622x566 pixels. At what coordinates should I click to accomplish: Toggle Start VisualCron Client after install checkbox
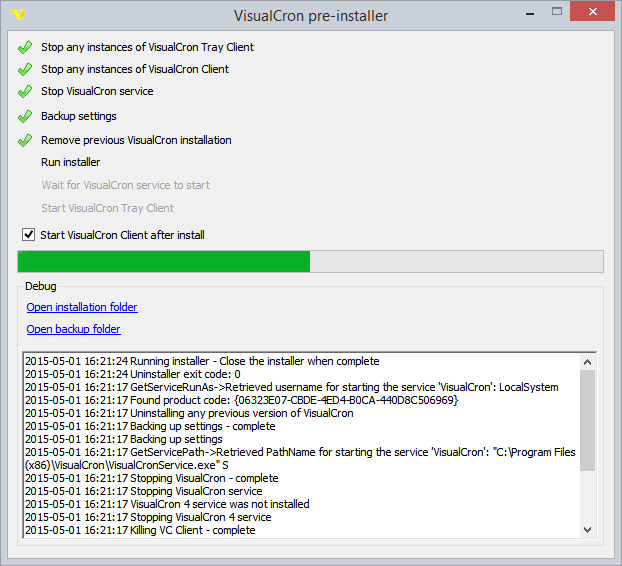click(28, 235)
